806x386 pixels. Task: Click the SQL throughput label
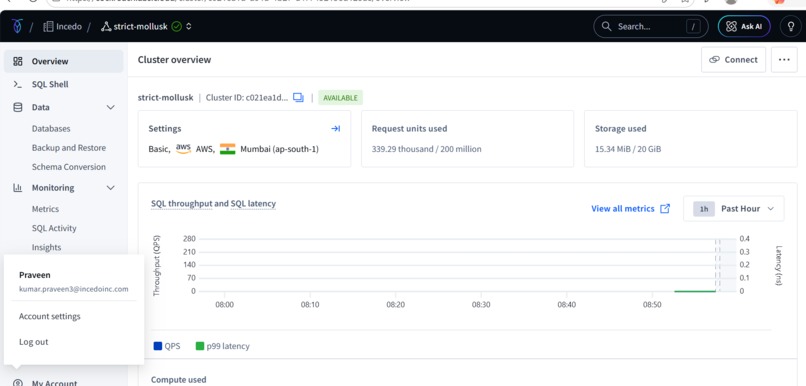coord(181,204)
